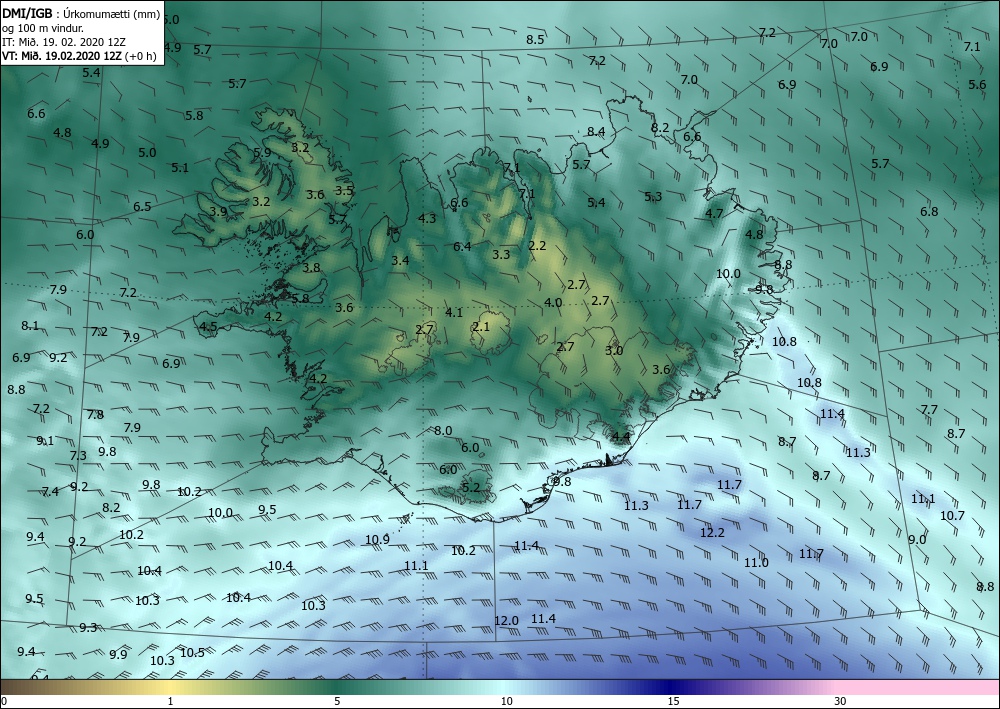Click the 11.0 value on the map
This screenshot has height=709, width=1000.
(x=756, y=562)
